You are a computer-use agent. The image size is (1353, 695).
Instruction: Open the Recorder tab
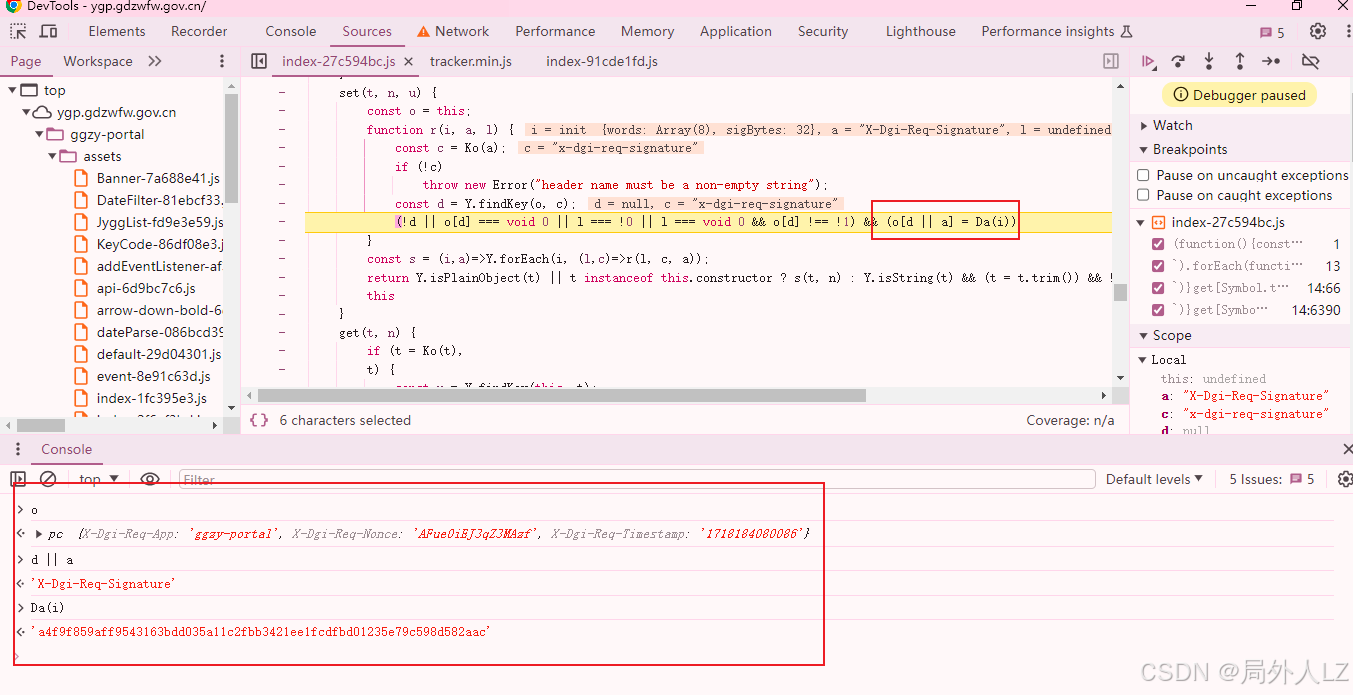pos(199,31)
